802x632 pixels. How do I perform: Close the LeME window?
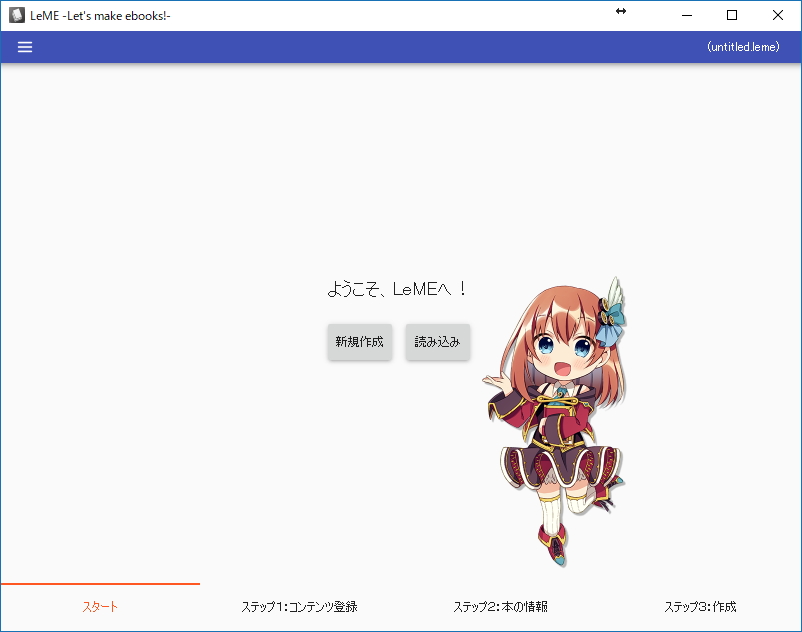(x=777, y=15)
